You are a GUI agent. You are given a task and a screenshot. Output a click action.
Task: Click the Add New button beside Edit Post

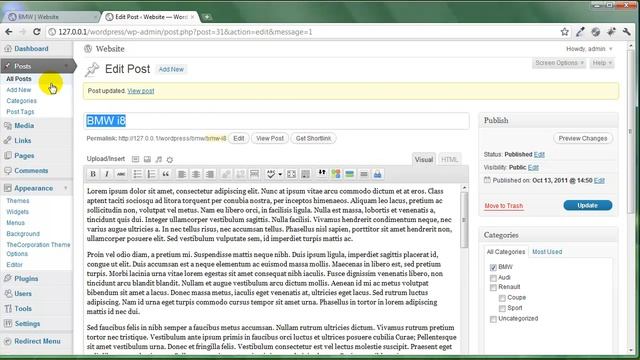tap(171, 69)
